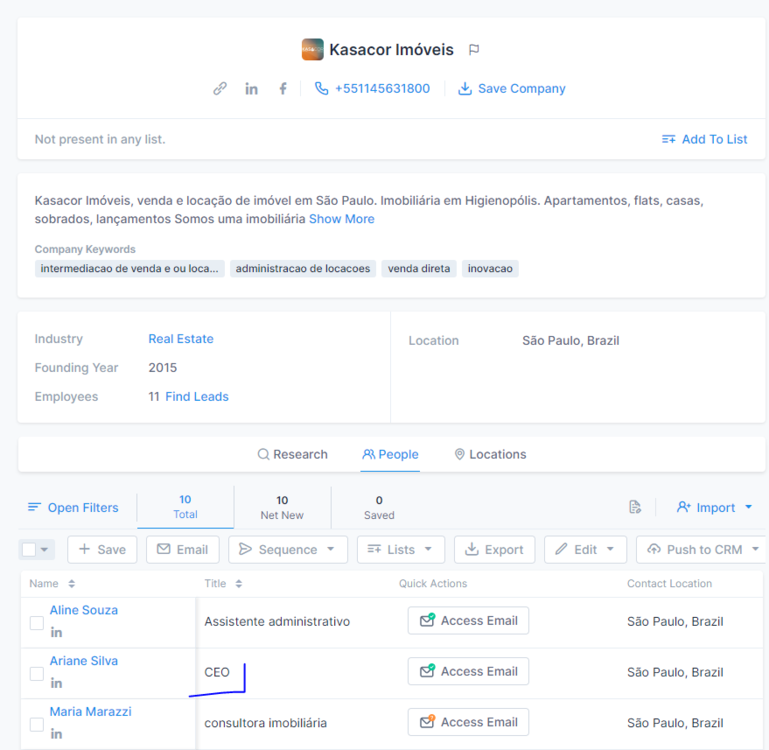Screen dimensions: 769x750
Task: Click Save Company
Action: point(512,89)
